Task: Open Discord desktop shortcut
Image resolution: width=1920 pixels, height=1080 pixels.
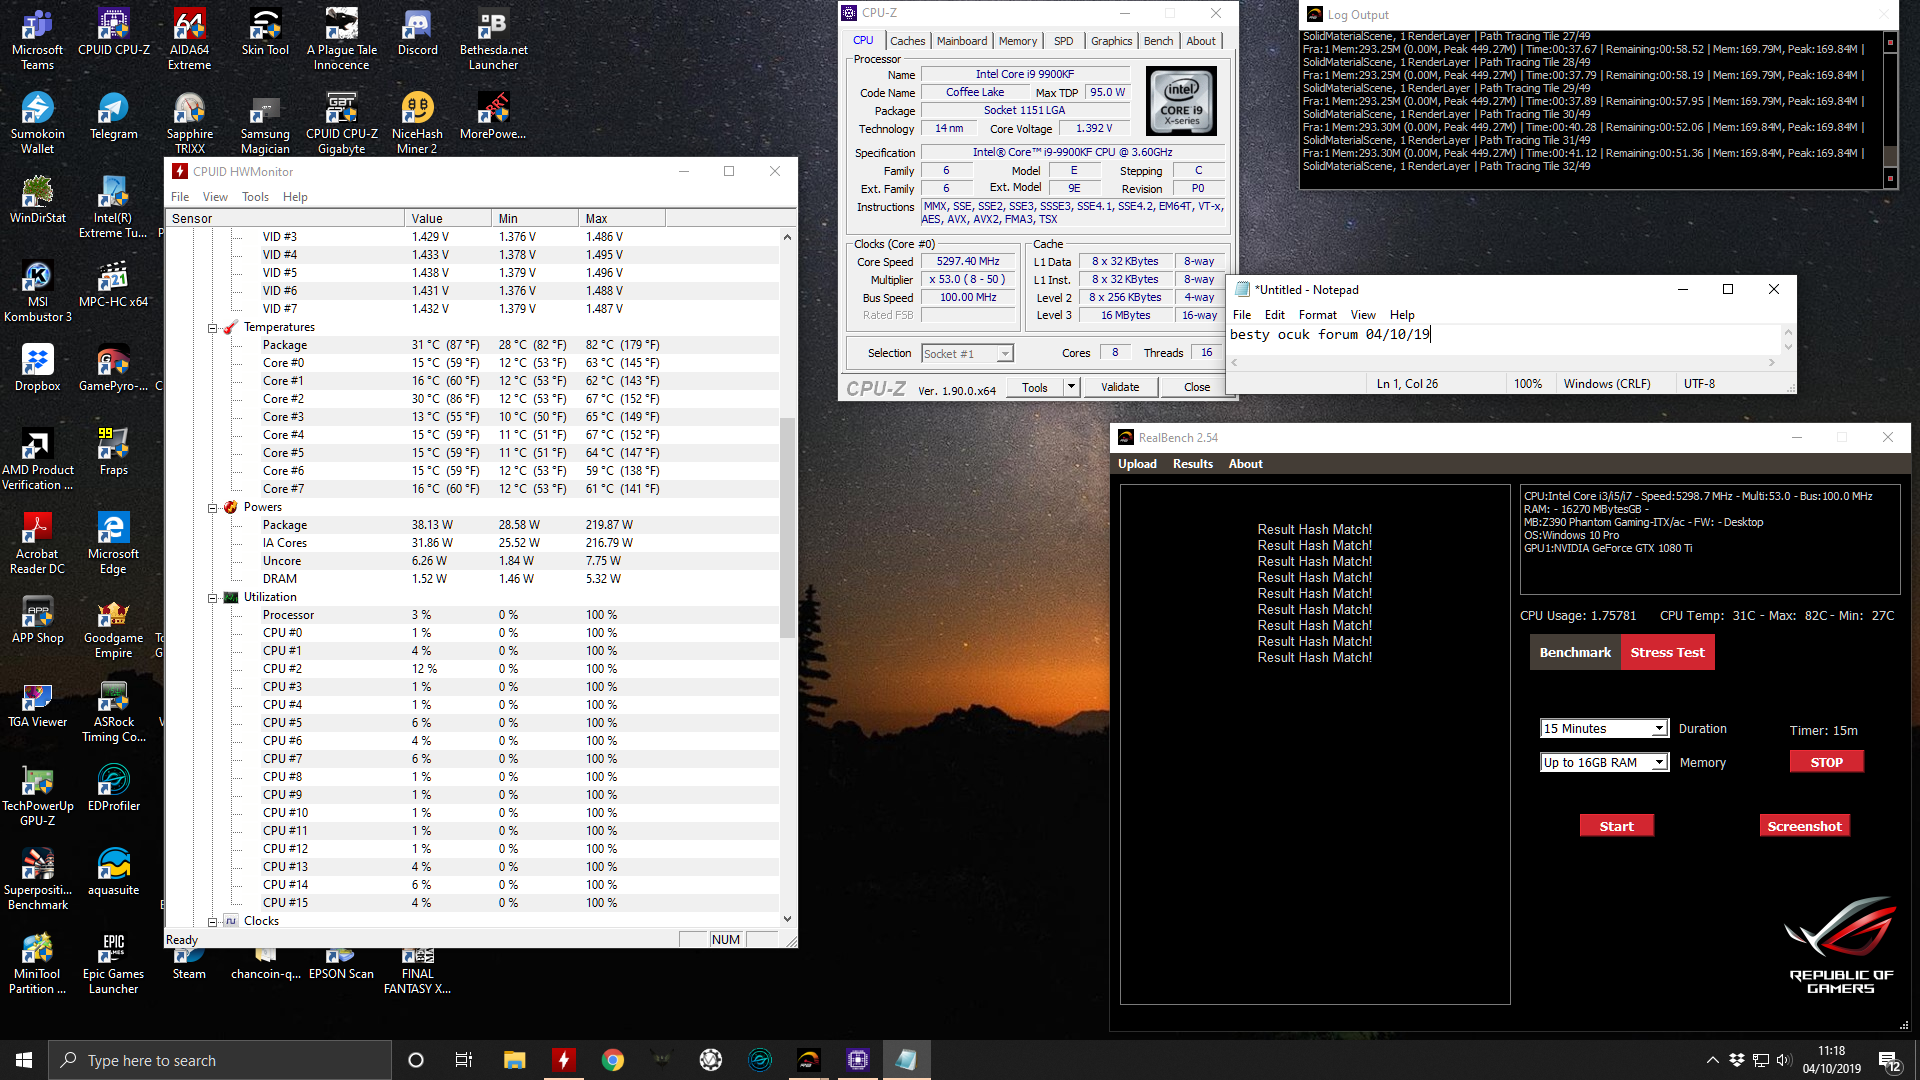Action: click(417, 33)
